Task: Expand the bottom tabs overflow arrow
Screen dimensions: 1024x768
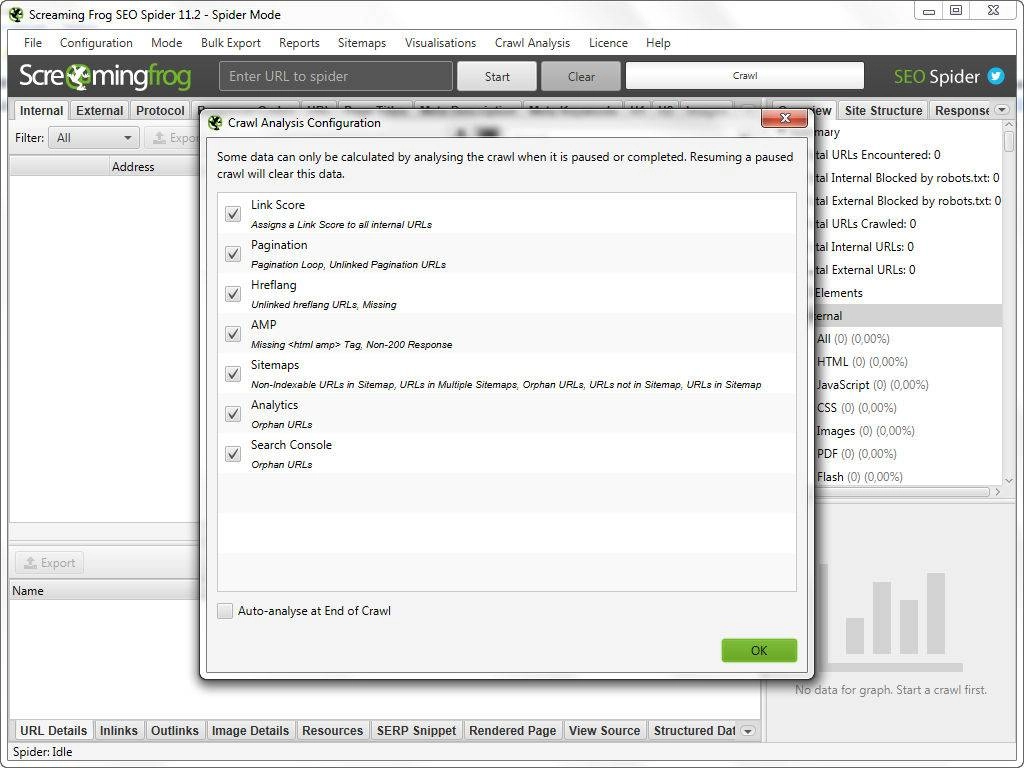Action: (748, 731)
